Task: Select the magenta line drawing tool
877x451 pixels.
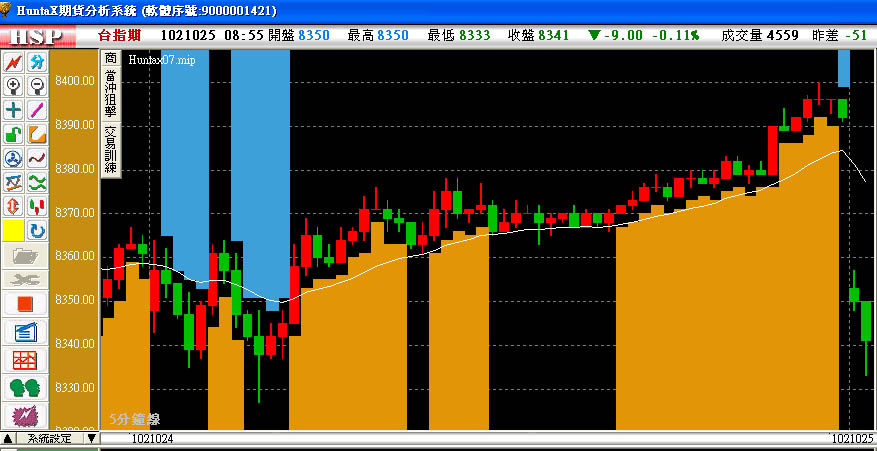Action: pyautogui.click(x=37, y=110)
